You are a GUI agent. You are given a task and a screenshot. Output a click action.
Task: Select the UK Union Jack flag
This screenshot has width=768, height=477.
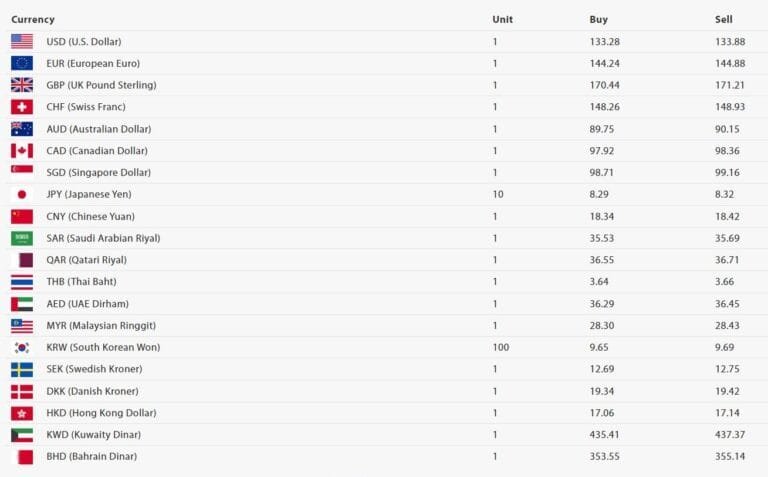22,85
